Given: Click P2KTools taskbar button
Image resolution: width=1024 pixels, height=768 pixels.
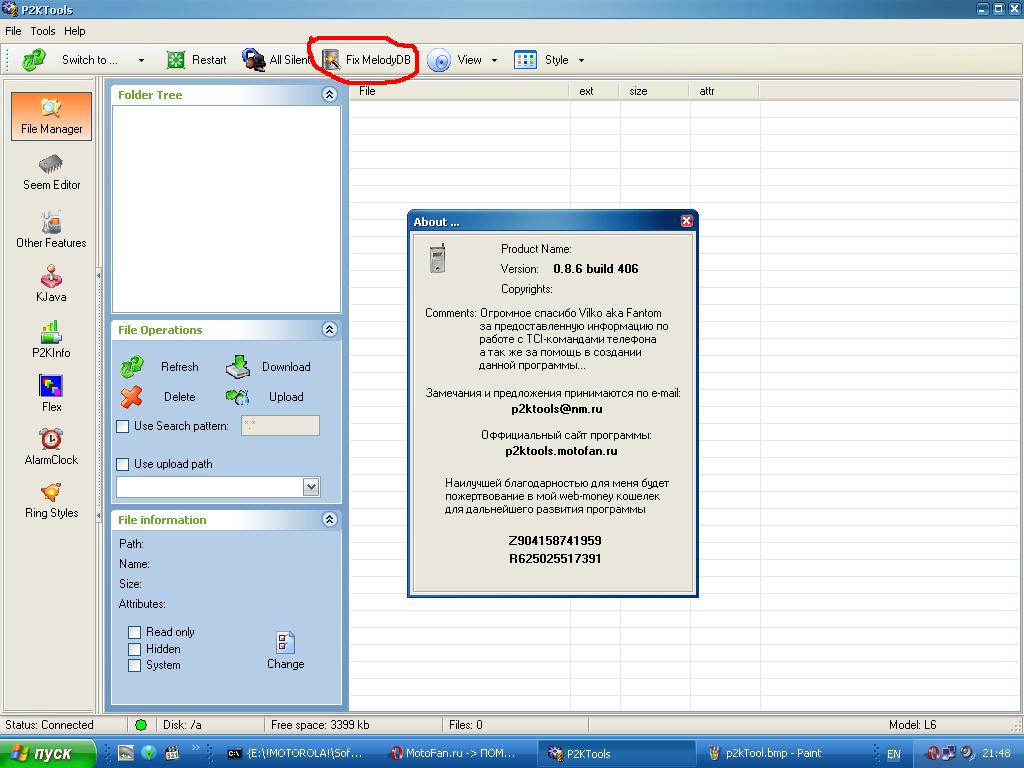Looking at the screenshot, I should coord(614,754).
